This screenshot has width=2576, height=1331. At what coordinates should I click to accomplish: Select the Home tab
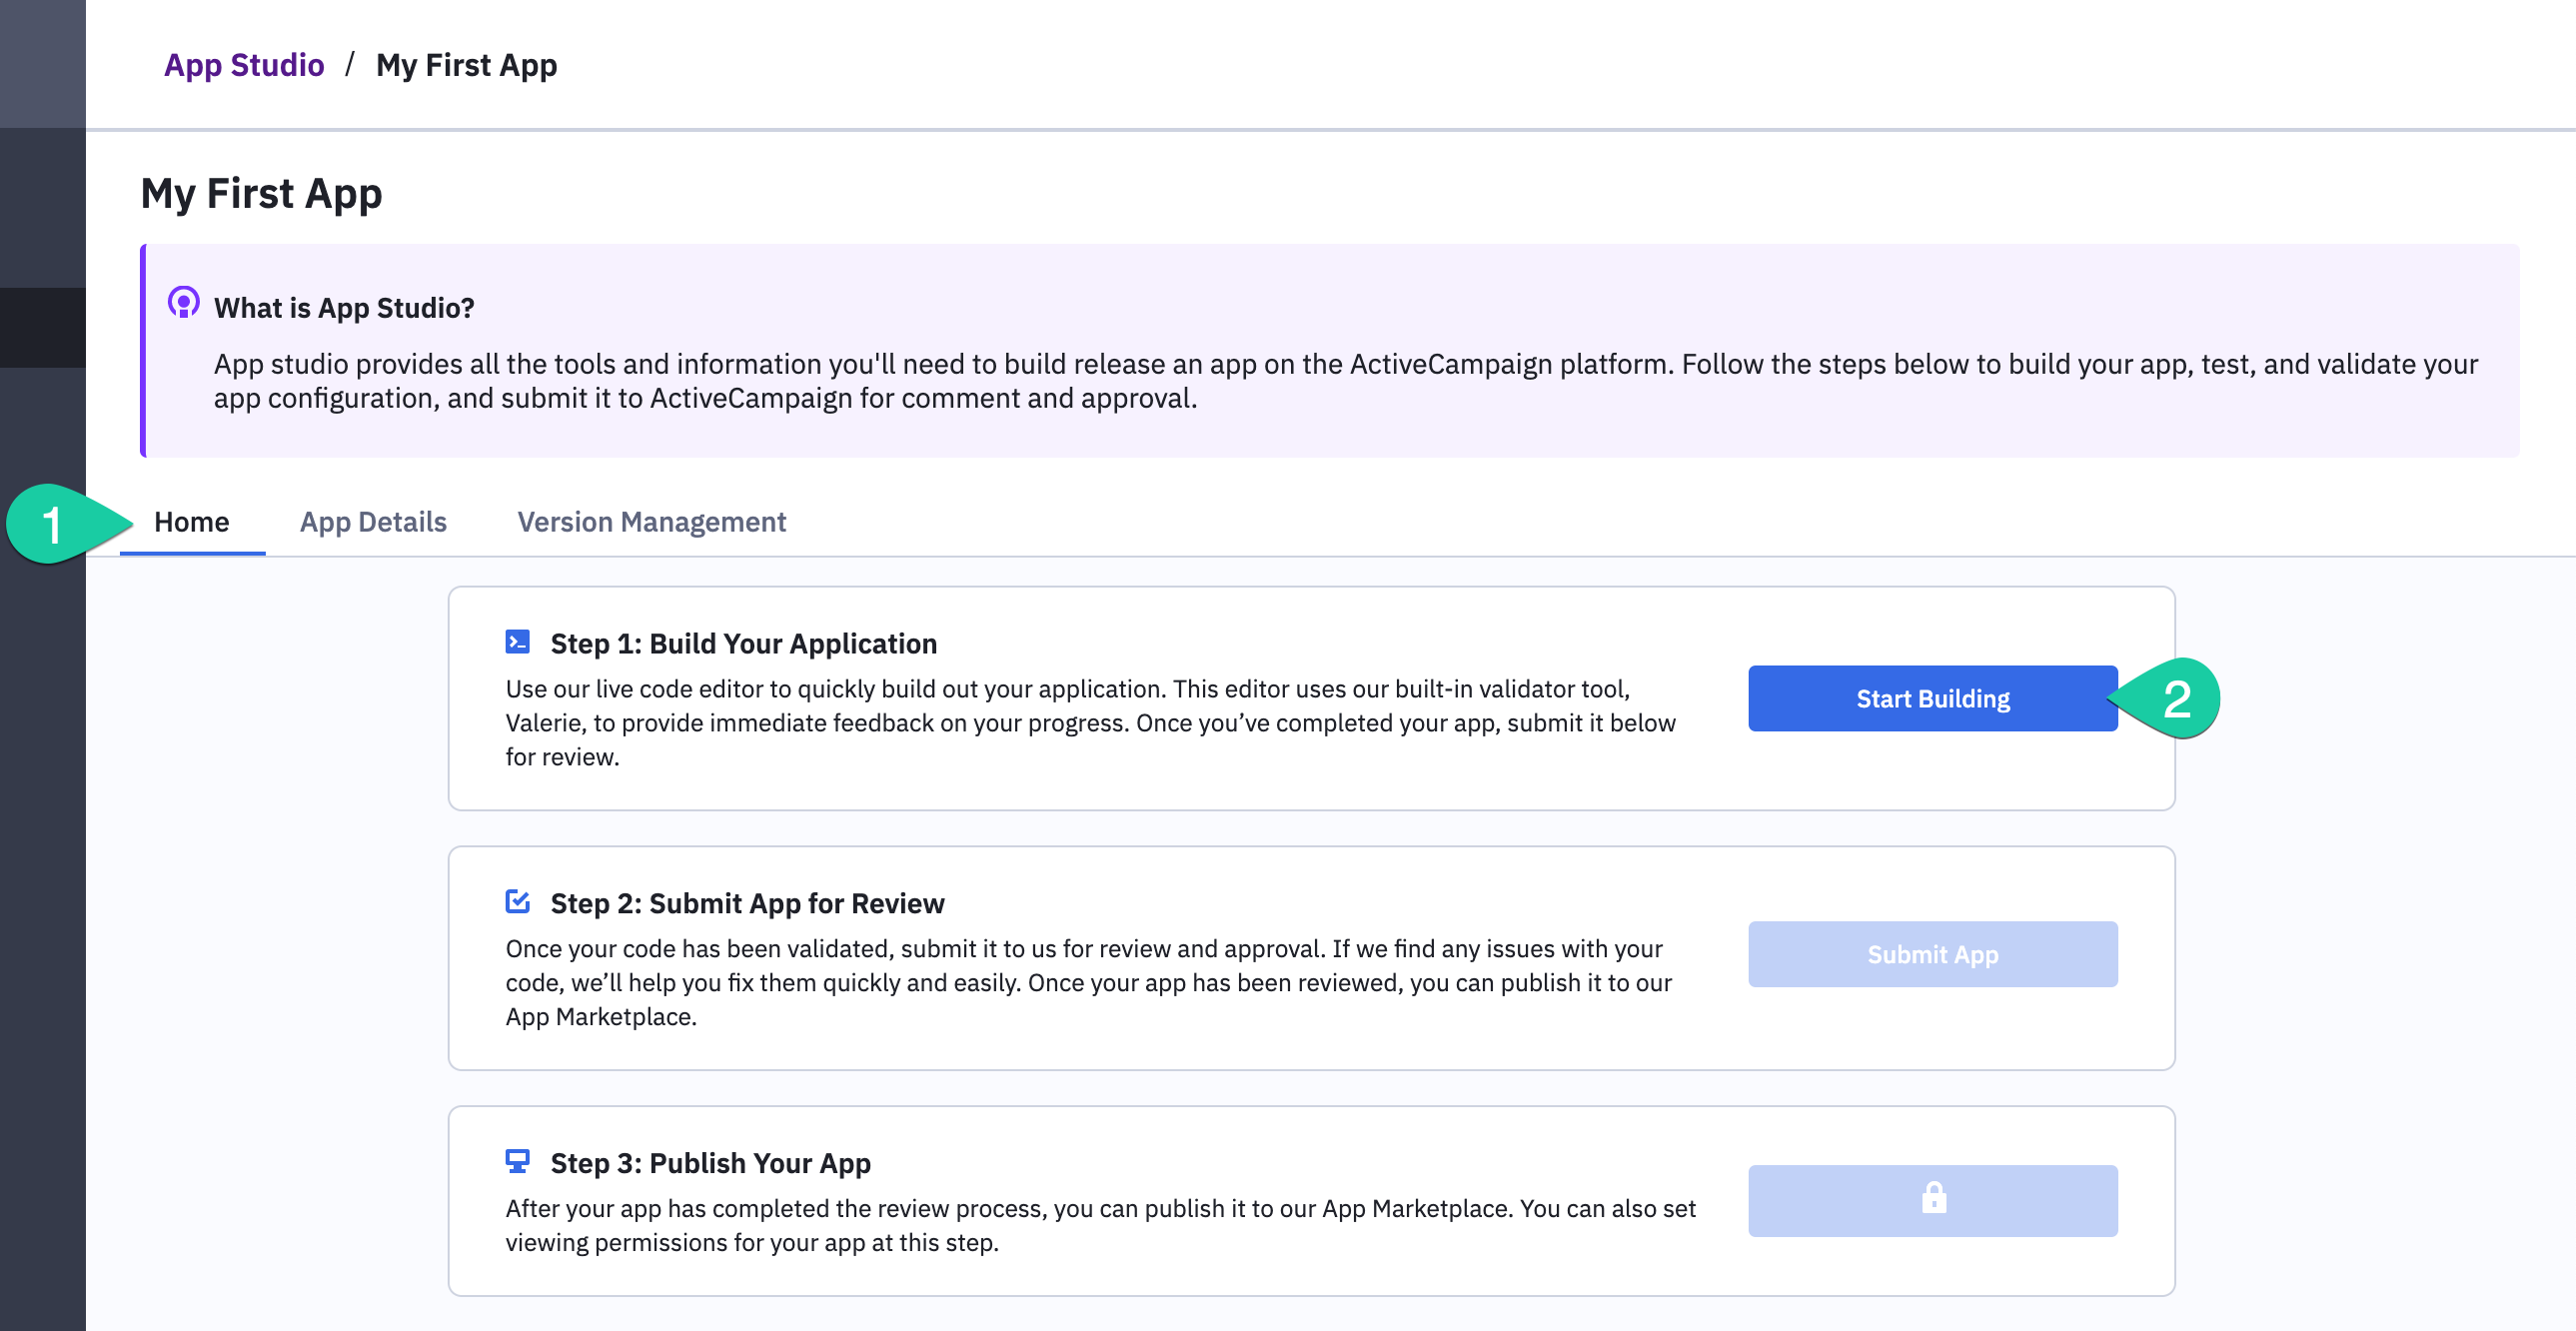pyautogui.click(x=192, y=522)
